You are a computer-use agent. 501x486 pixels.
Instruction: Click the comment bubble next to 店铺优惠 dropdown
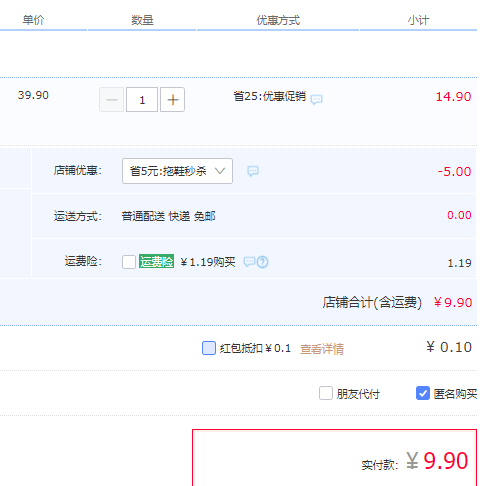253,171
